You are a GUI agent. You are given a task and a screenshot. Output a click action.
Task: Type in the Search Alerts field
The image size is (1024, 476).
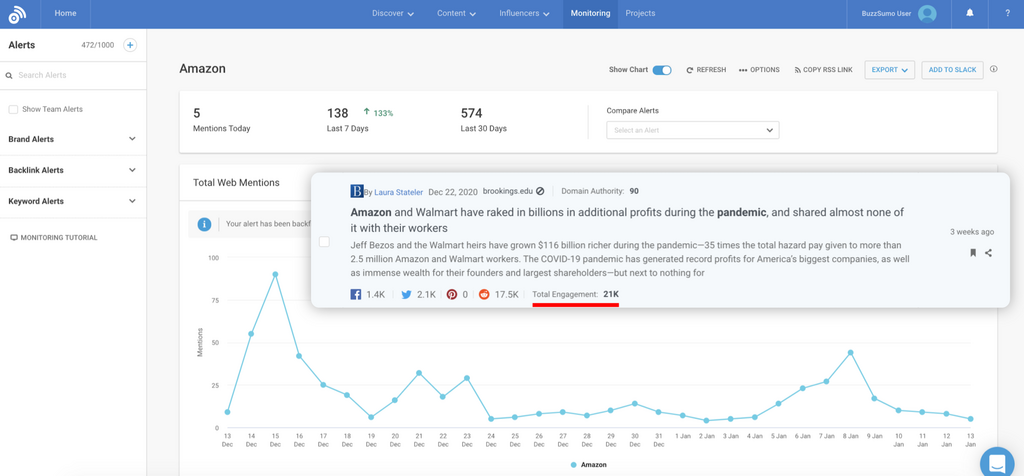(75, 75)
